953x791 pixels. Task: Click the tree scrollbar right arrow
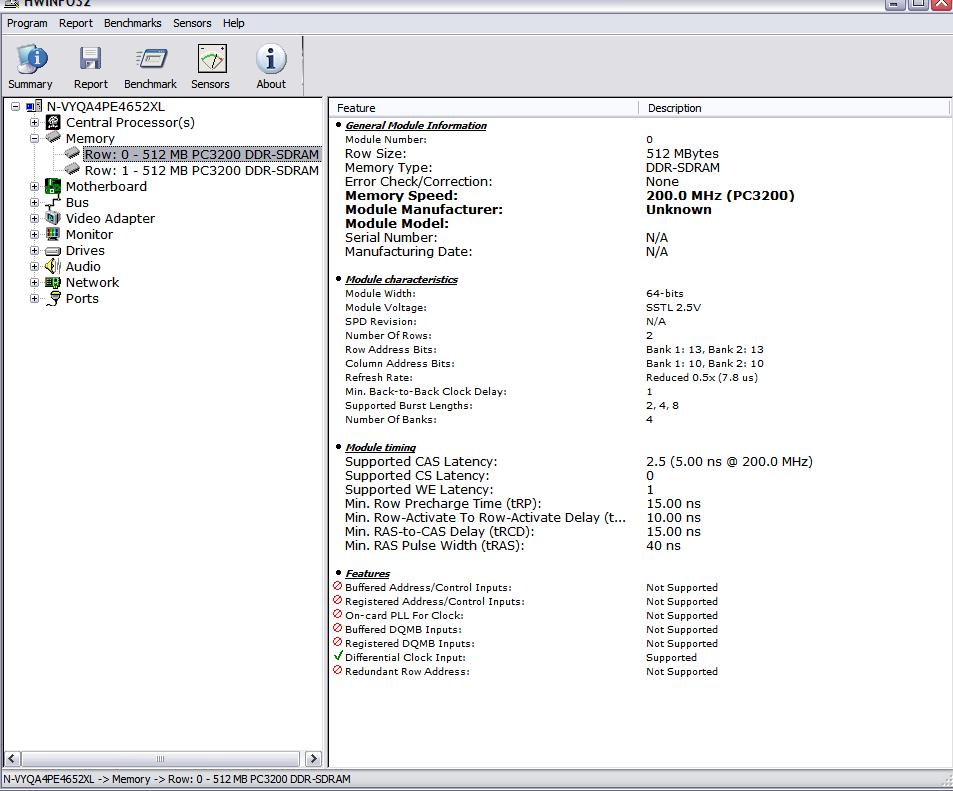pyautogui.click(x=313, y=758)
